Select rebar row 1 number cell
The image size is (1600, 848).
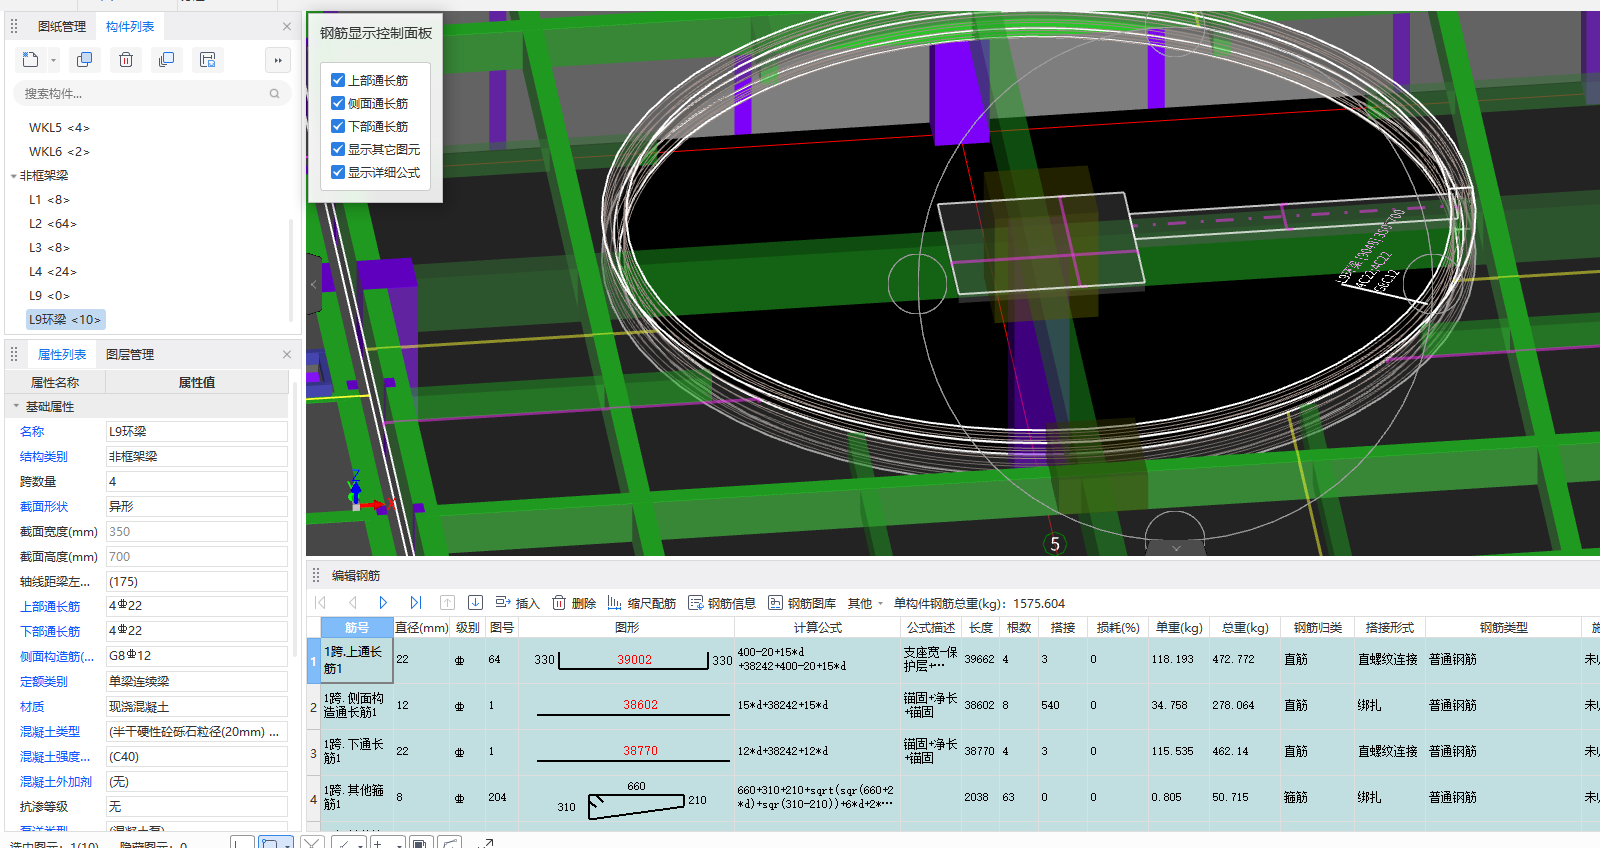tap(313, 660)
